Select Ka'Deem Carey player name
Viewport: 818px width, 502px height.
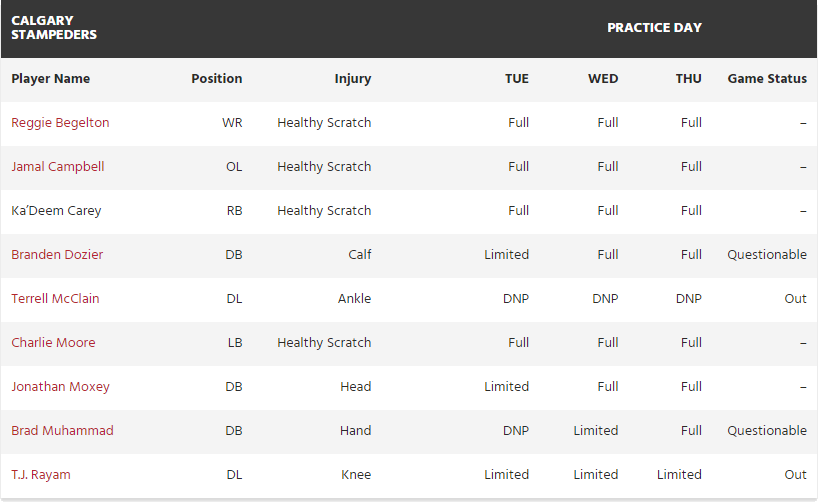point(56,211)
